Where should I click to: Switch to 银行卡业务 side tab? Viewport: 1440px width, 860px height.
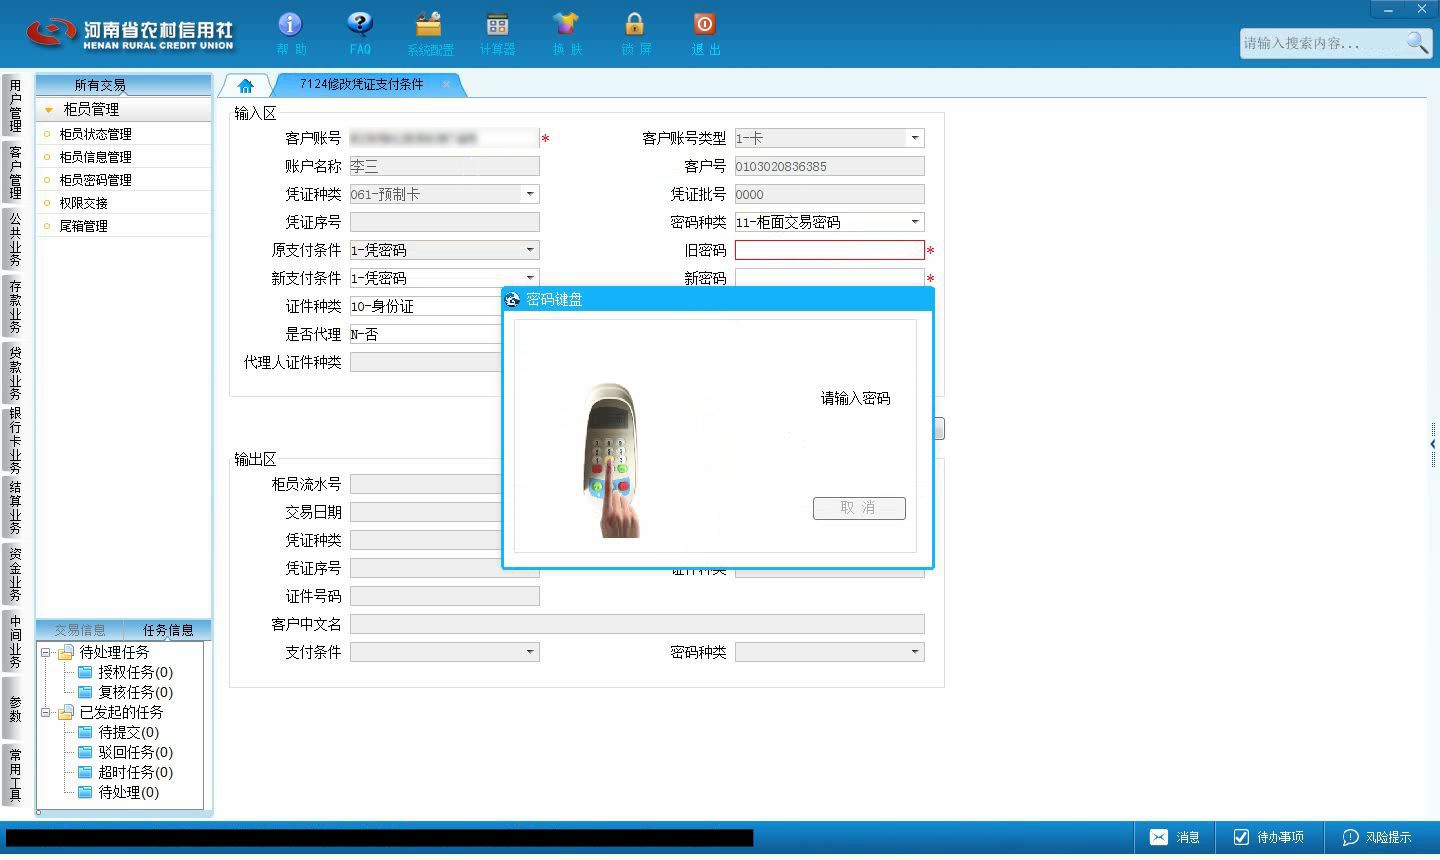(x=14, y=440)
